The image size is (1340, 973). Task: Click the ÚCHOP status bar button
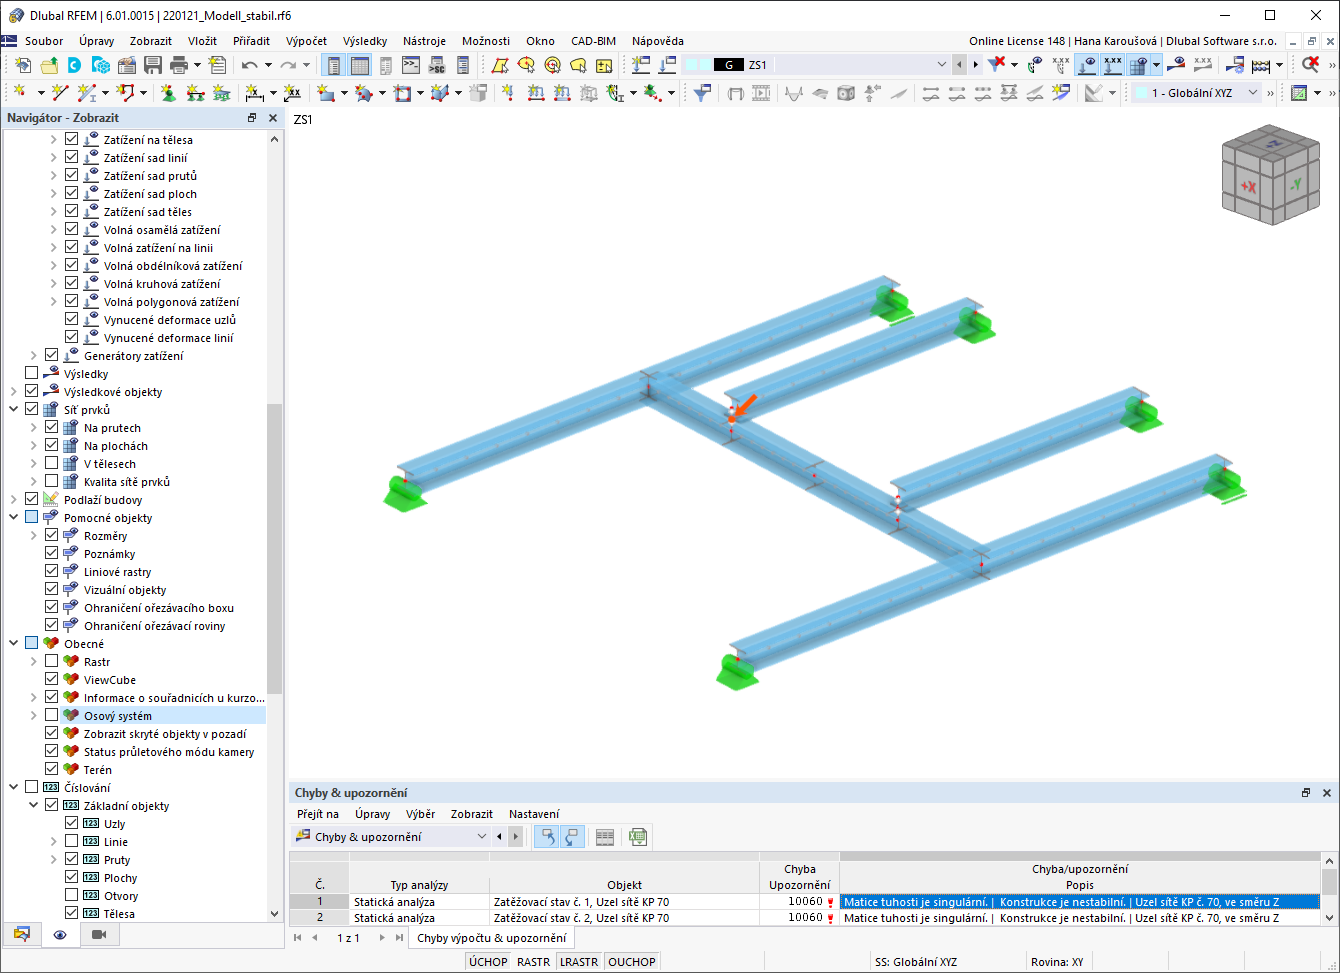click(488, 961)
